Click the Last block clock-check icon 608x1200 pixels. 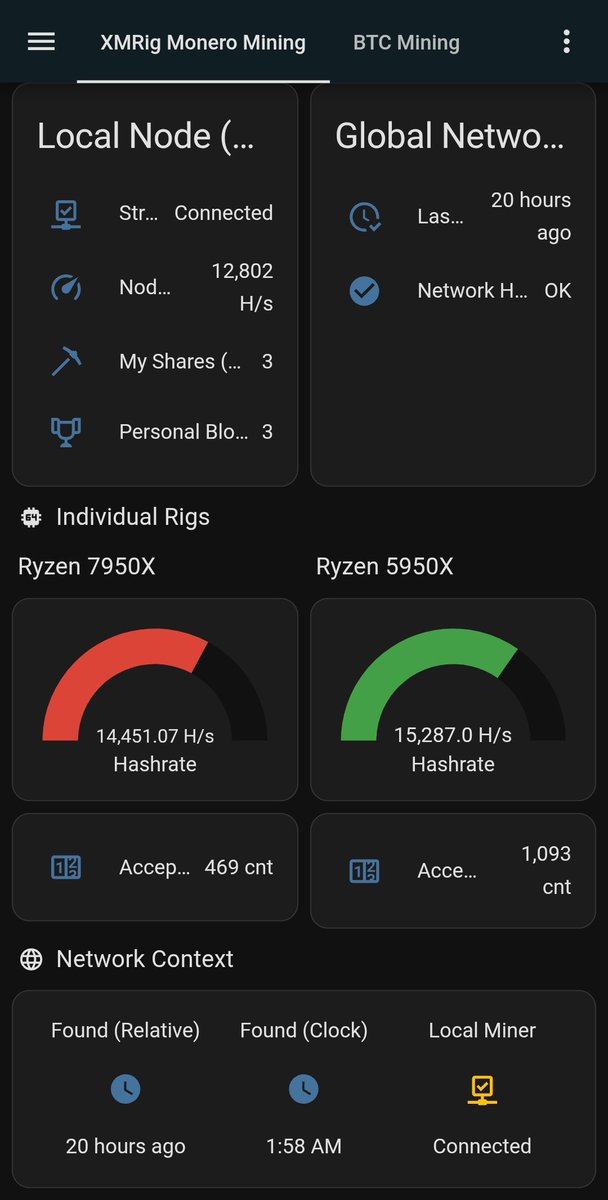364,217
